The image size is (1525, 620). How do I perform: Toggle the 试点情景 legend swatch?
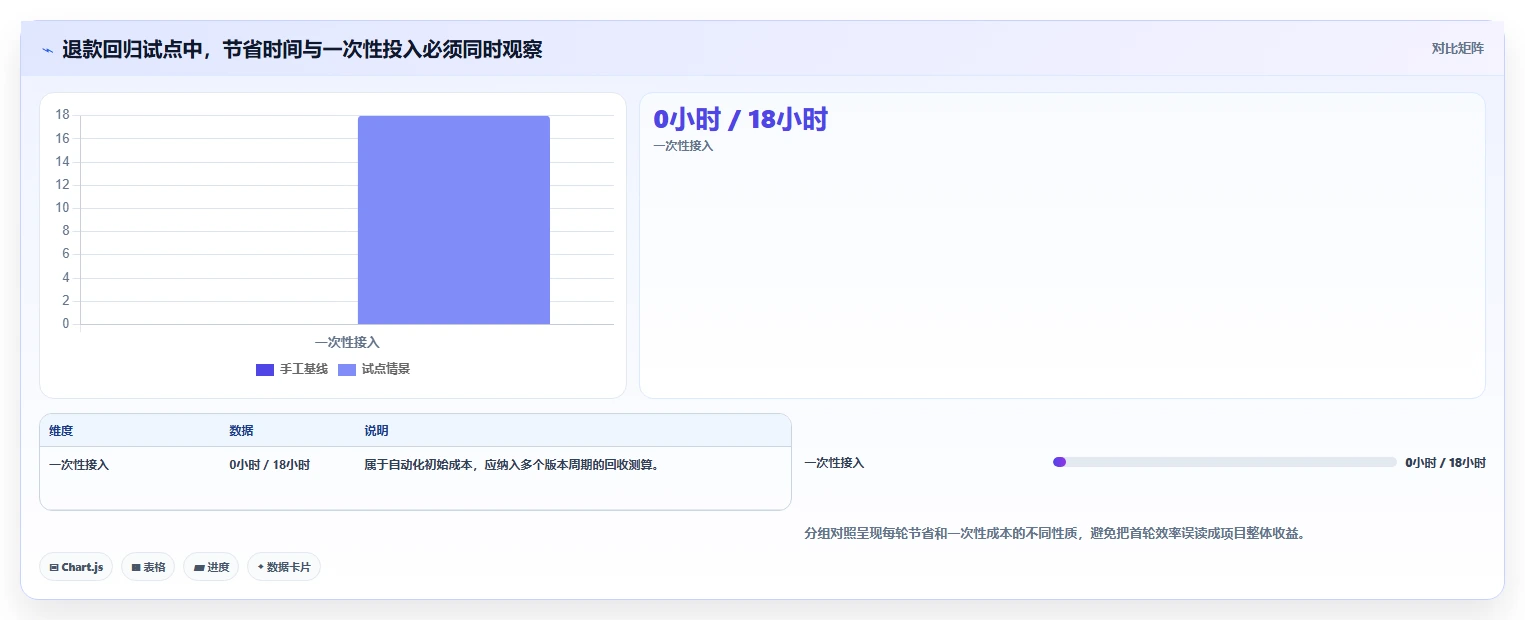[x=346, y=370]
